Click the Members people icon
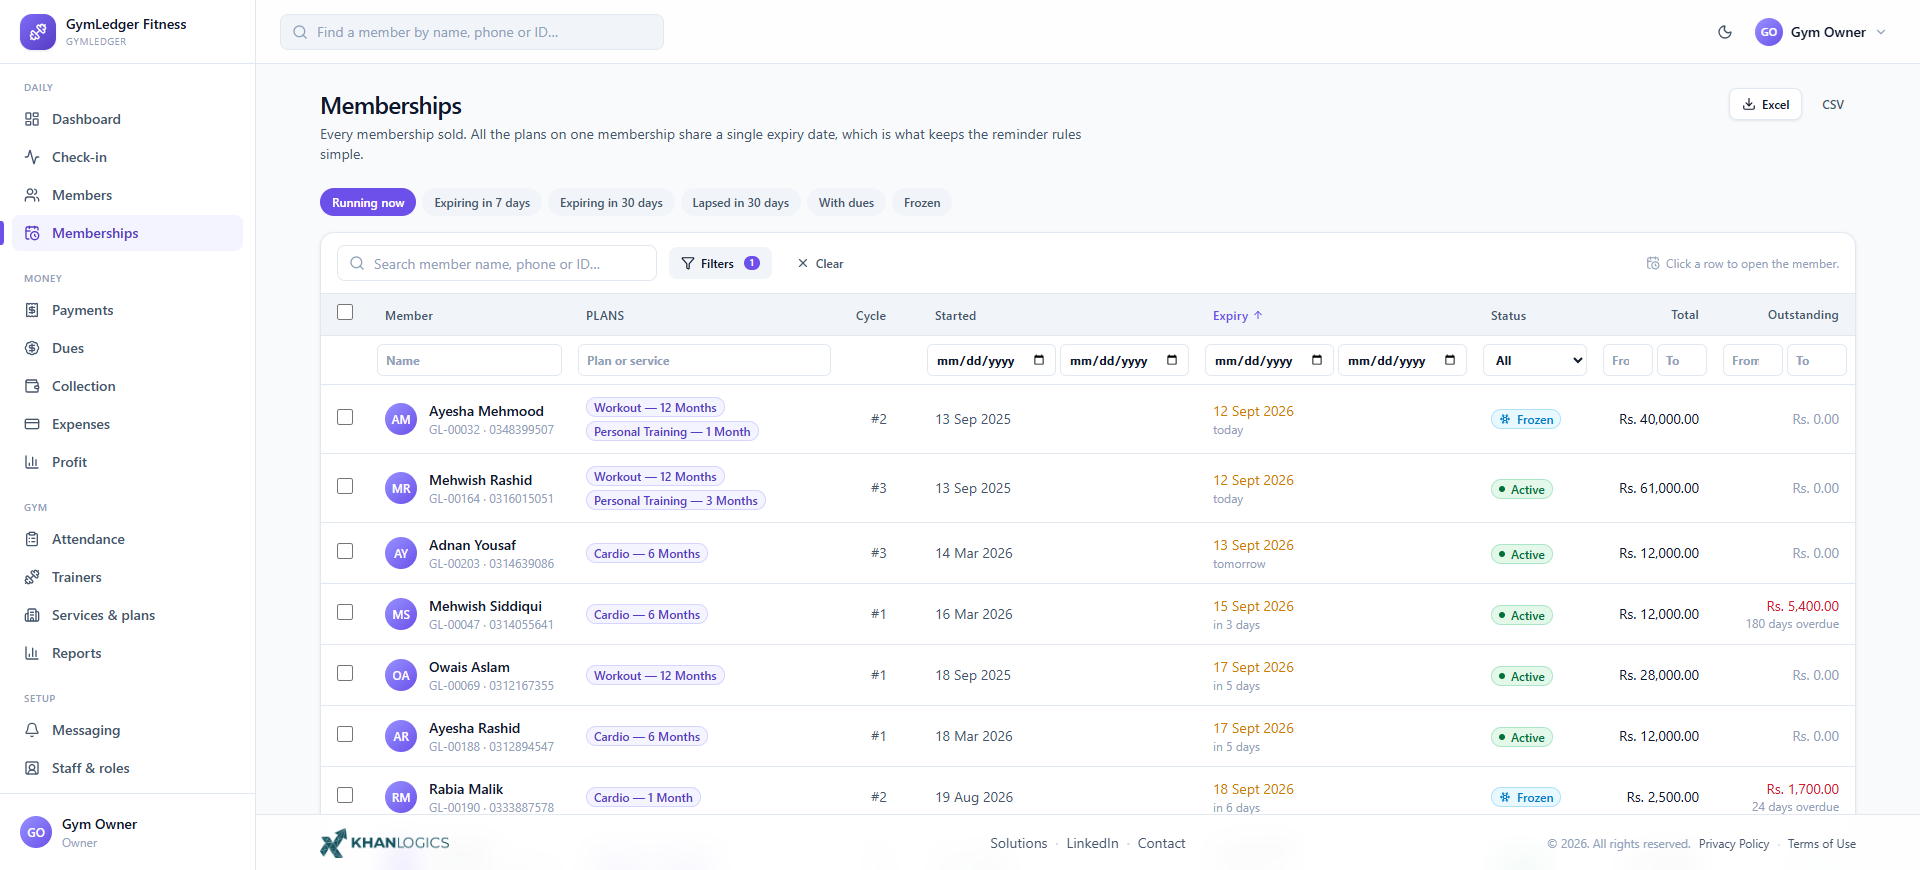The width and height of the screenshot is (1920, 870). pyautogui.click(x=32, y=195)
